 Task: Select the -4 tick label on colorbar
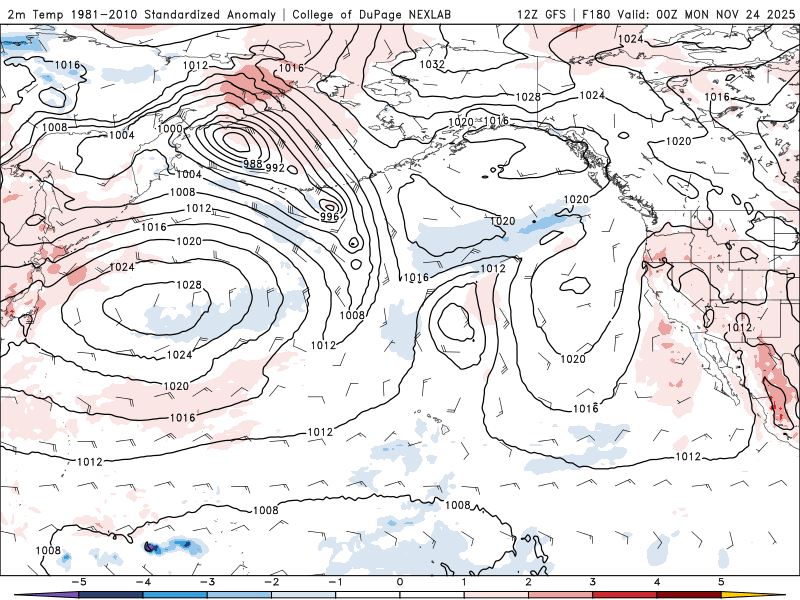pos(143,582)
